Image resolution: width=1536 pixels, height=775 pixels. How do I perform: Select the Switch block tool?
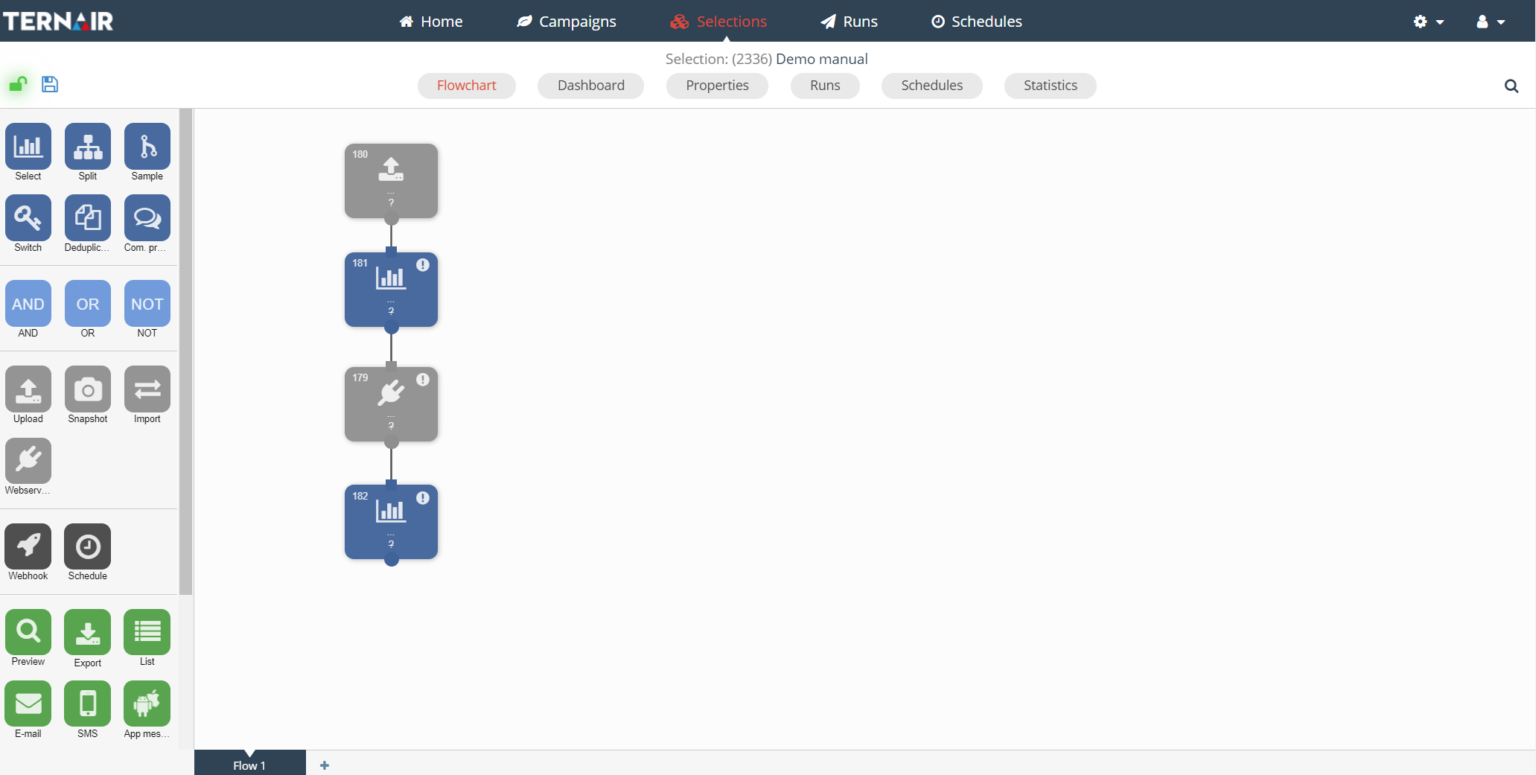(x=28, y=218)
